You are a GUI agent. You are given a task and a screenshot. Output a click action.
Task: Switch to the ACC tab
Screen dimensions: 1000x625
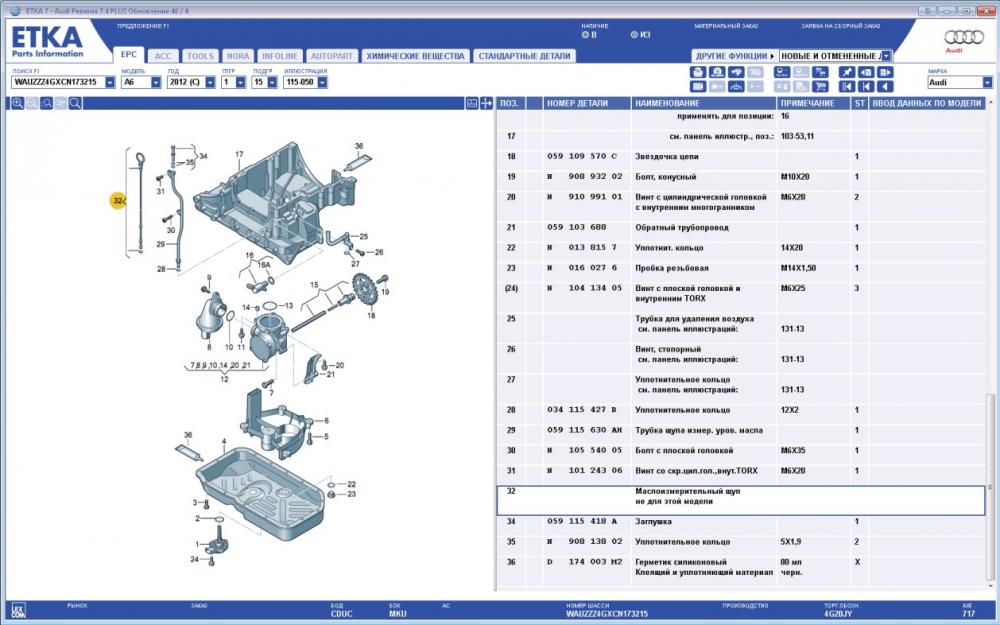coord(163,56)
